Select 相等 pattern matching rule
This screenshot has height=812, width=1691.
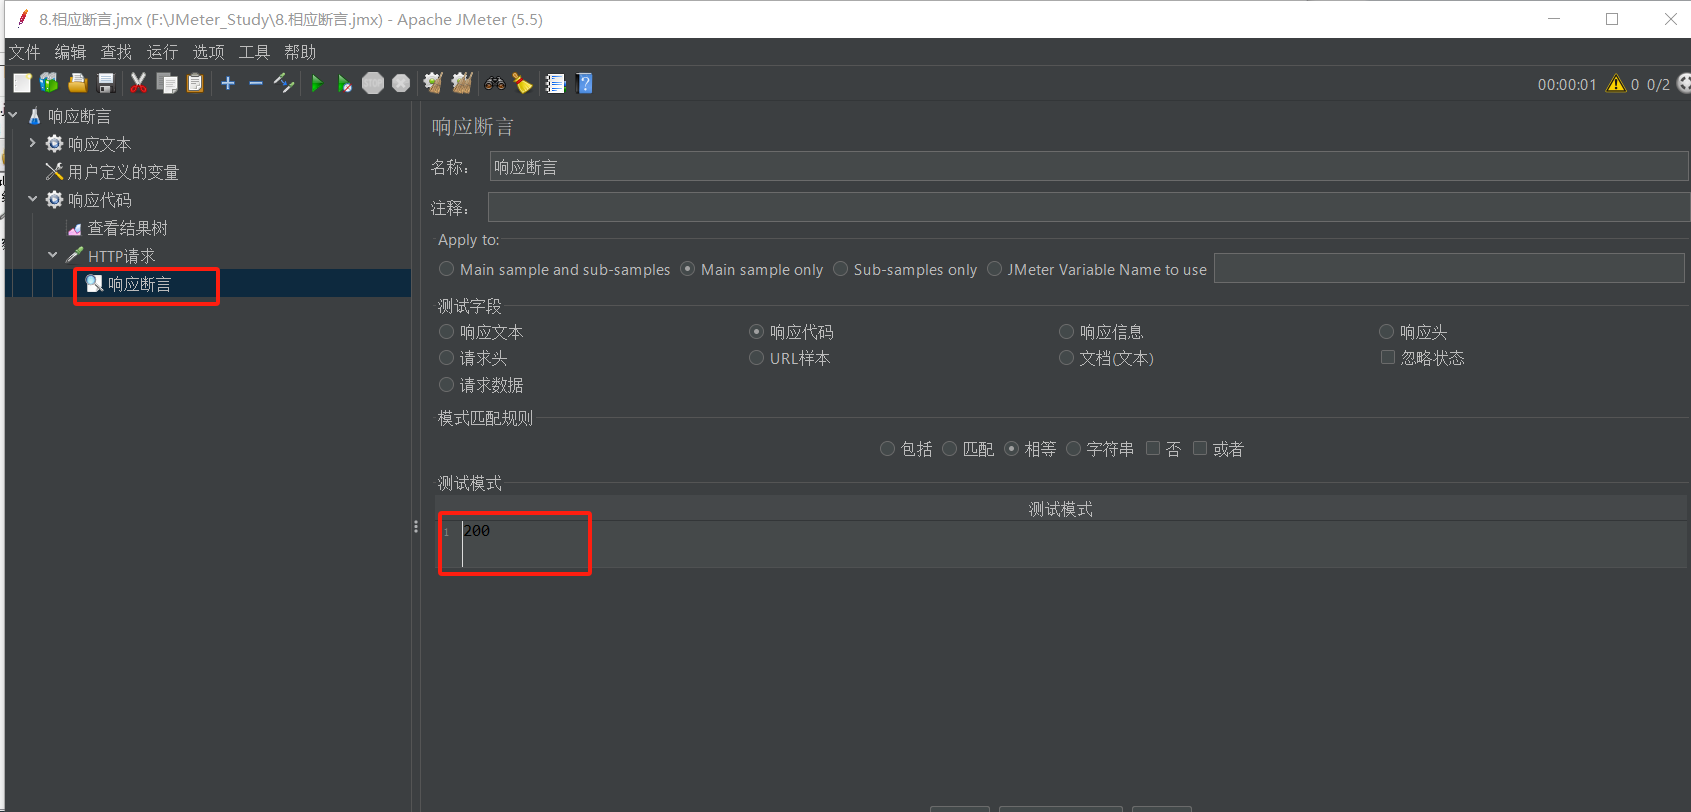pyautogui.click(x=1012, y=449)
